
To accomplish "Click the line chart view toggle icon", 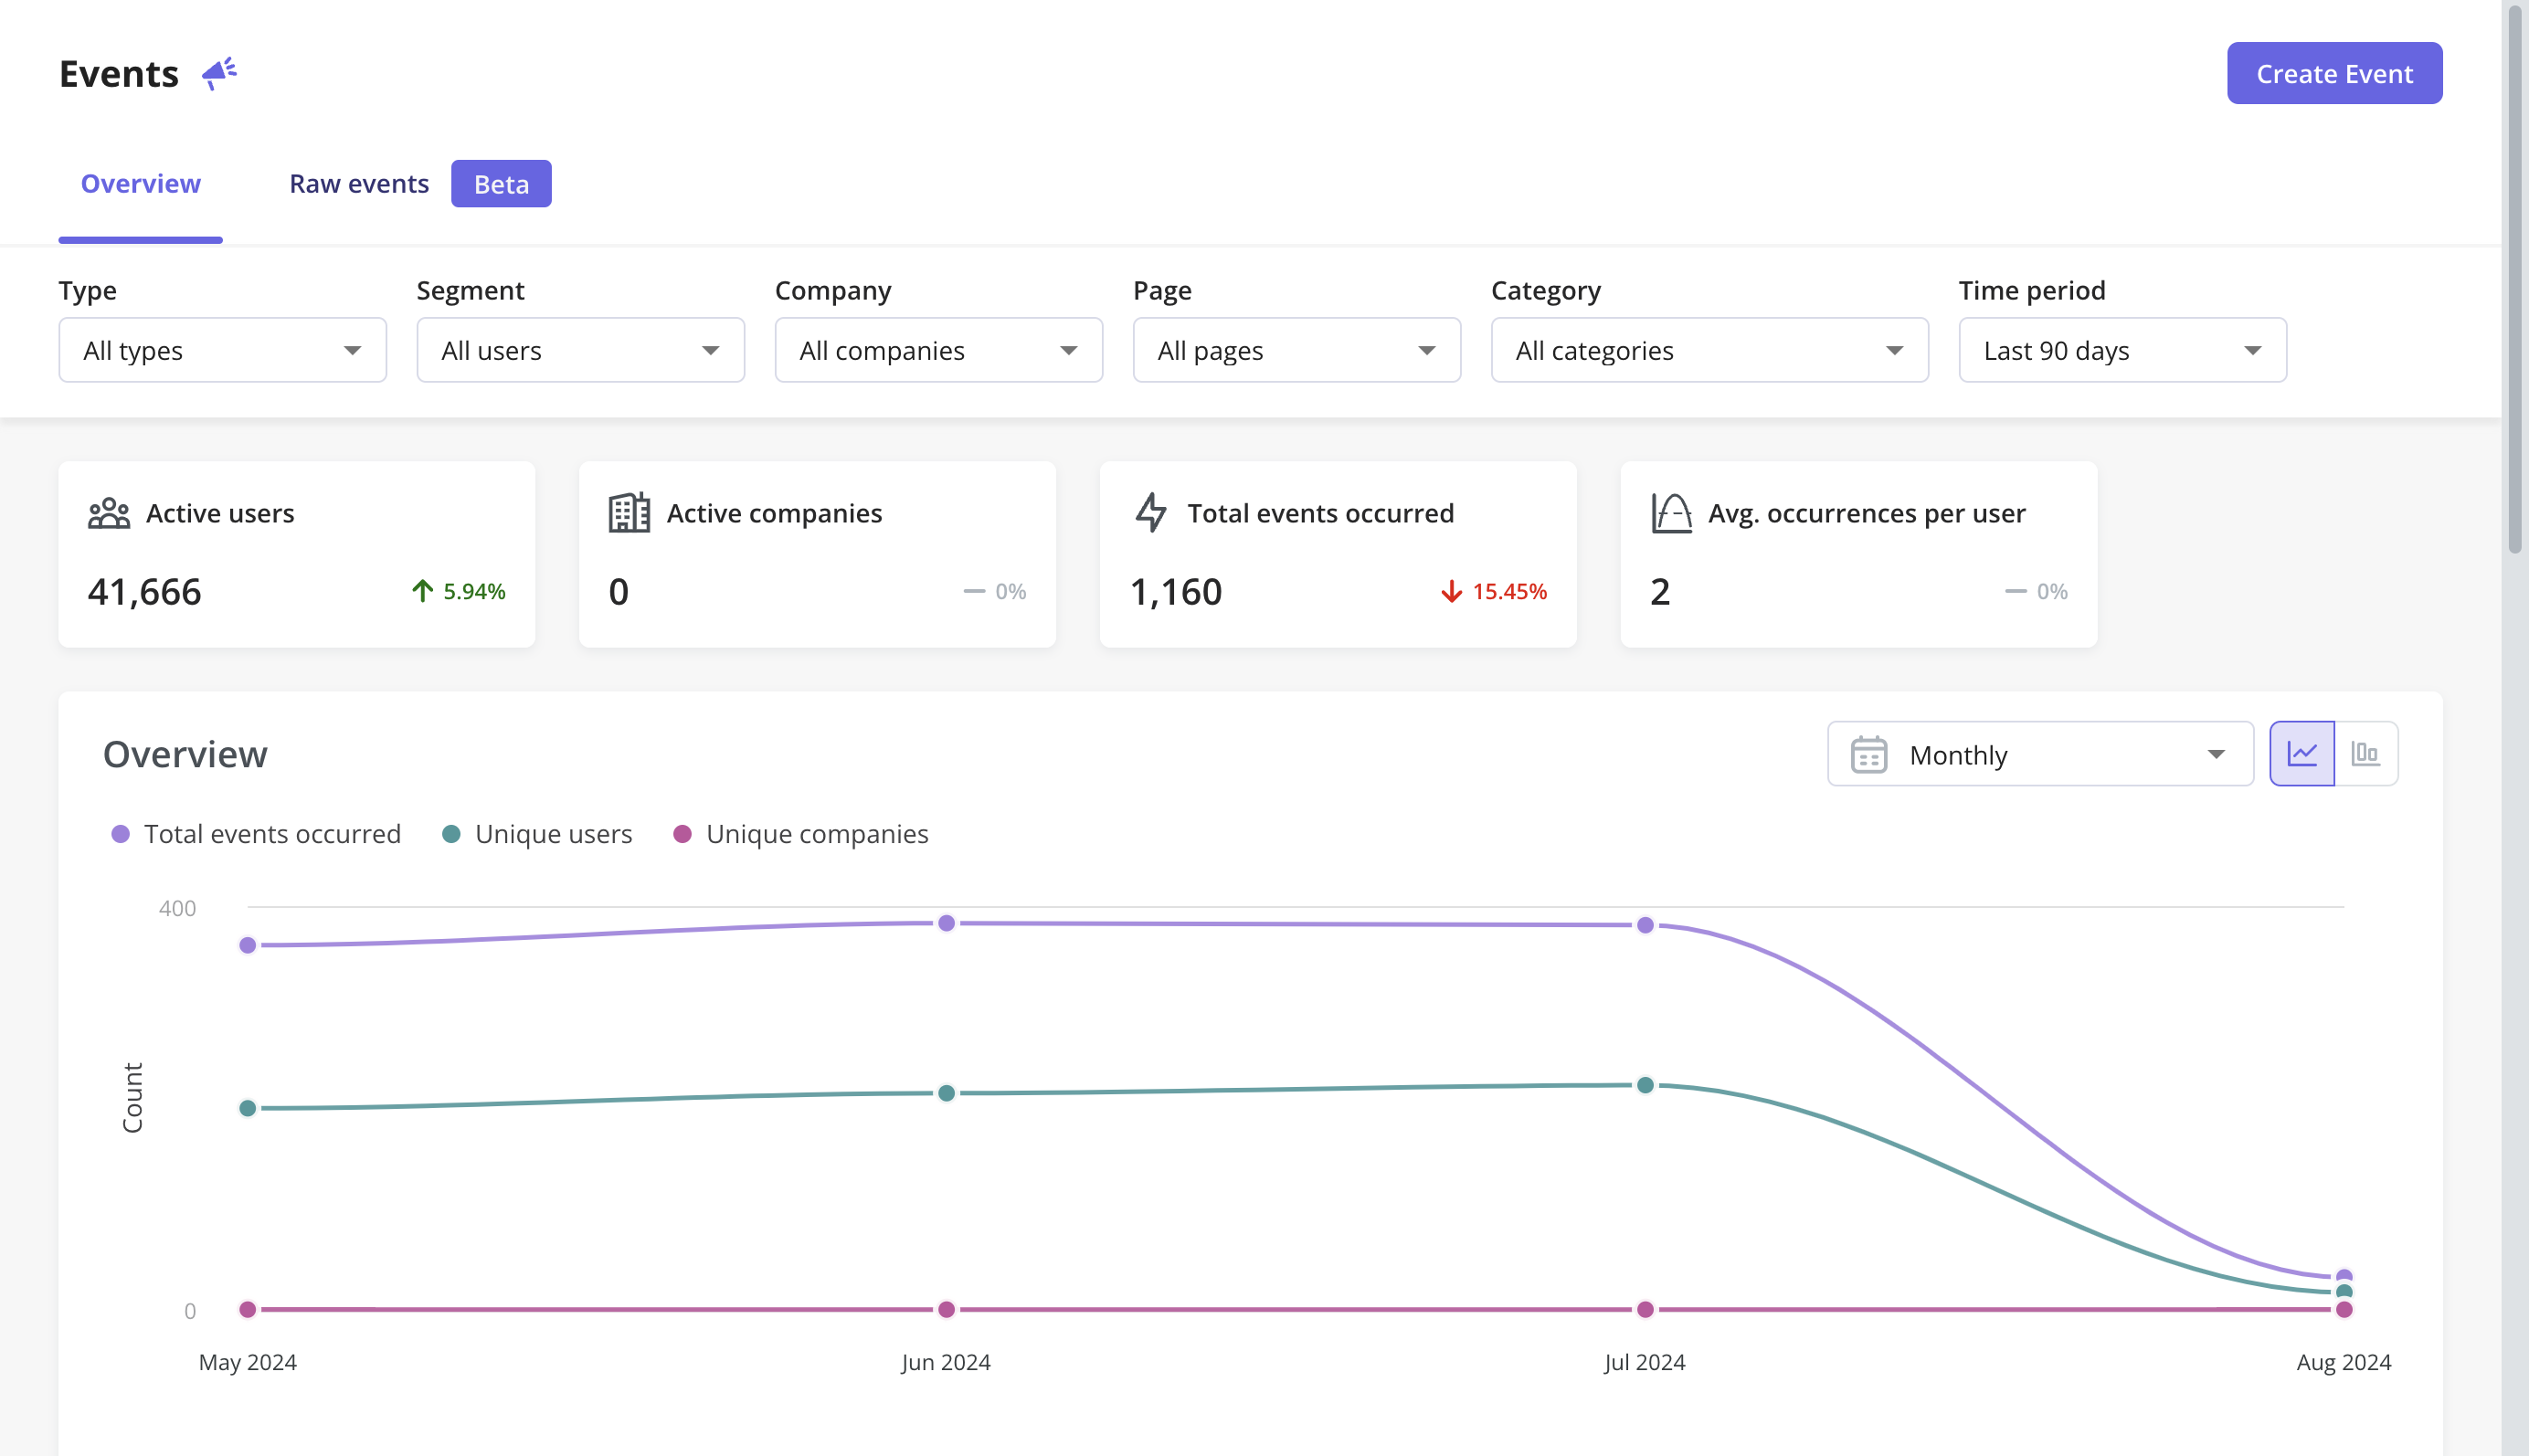I will coord(2303,753).
